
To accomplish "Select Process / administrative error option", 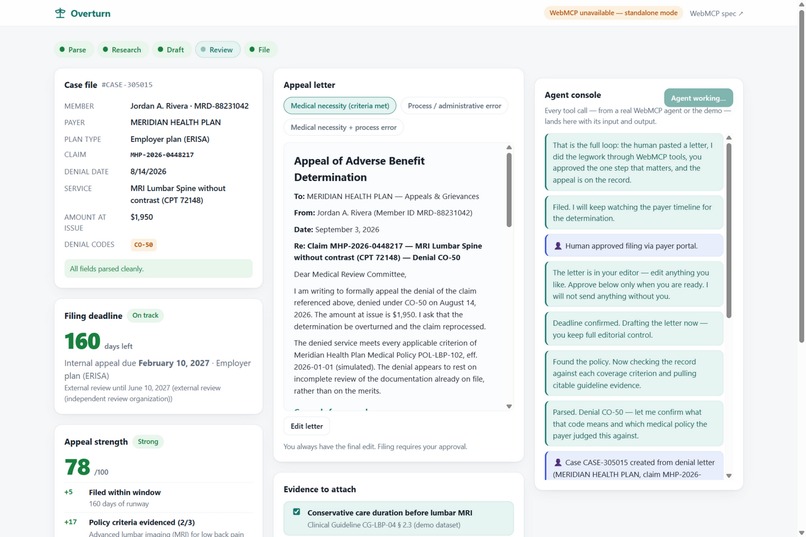I will [454, 106].
